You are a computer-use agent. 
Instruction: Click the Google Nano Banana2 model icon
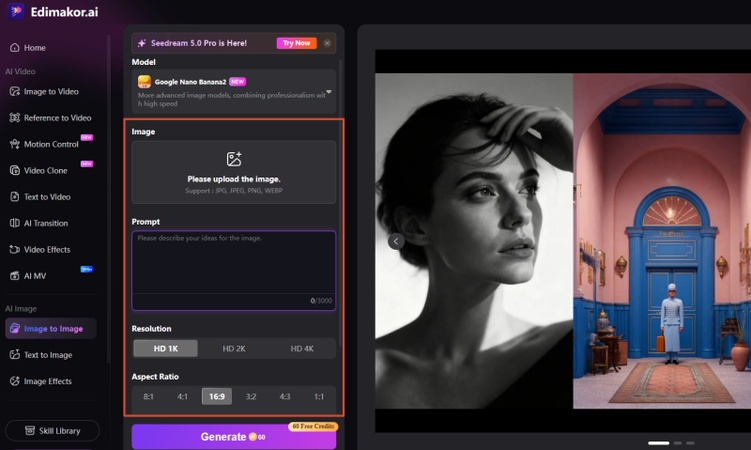pos(144,82)
